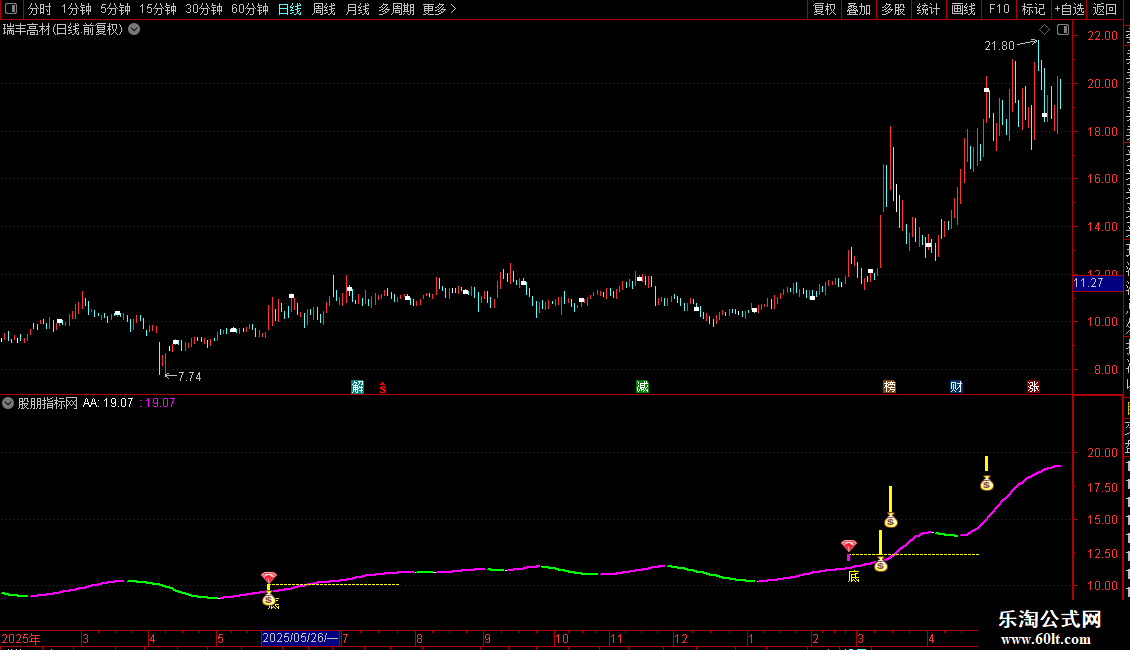The height and width of the screenshot is (650, 1130).
Task: Expand the 更多 periods menu
Action: (439, 9)
